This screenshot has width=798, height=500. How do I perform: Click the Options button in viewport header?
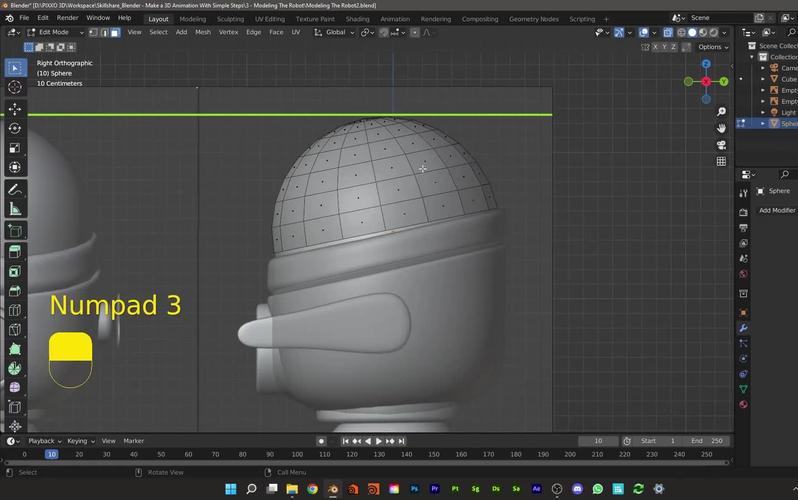click(711, 47)
